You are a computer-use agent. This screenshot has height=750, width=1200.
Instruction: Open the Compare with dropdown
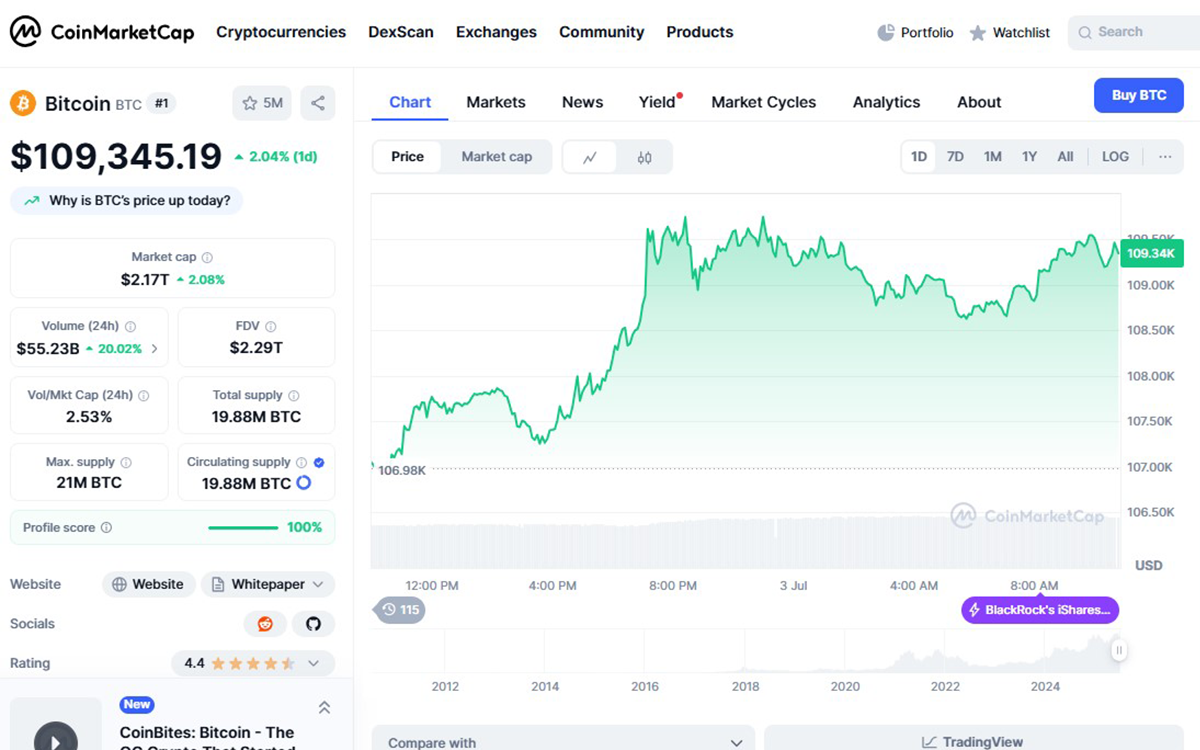(564, 741)
